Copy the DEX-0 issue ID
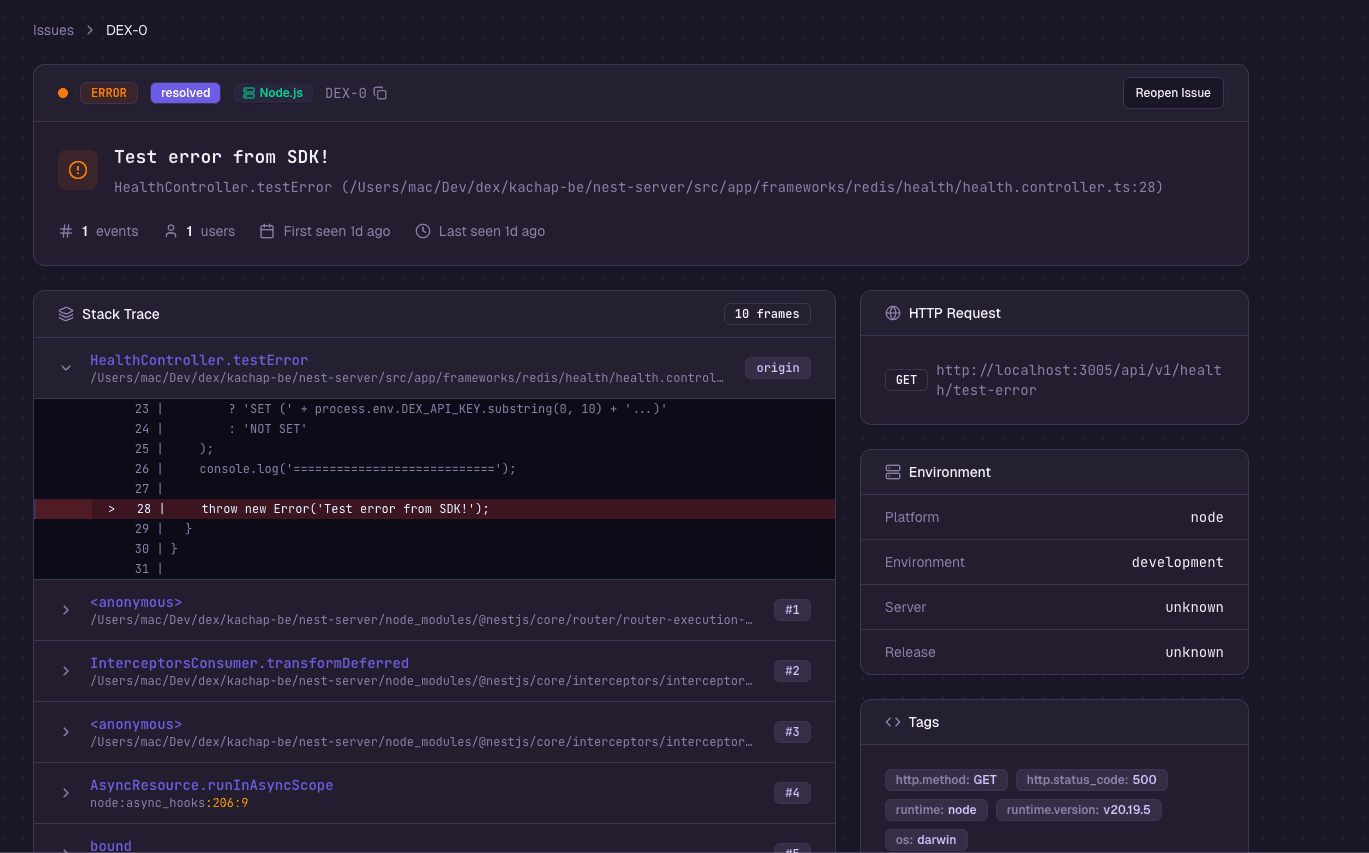The height and width of the screenshot is (853, 1369). pyautogui.click(x=380, y=93)
